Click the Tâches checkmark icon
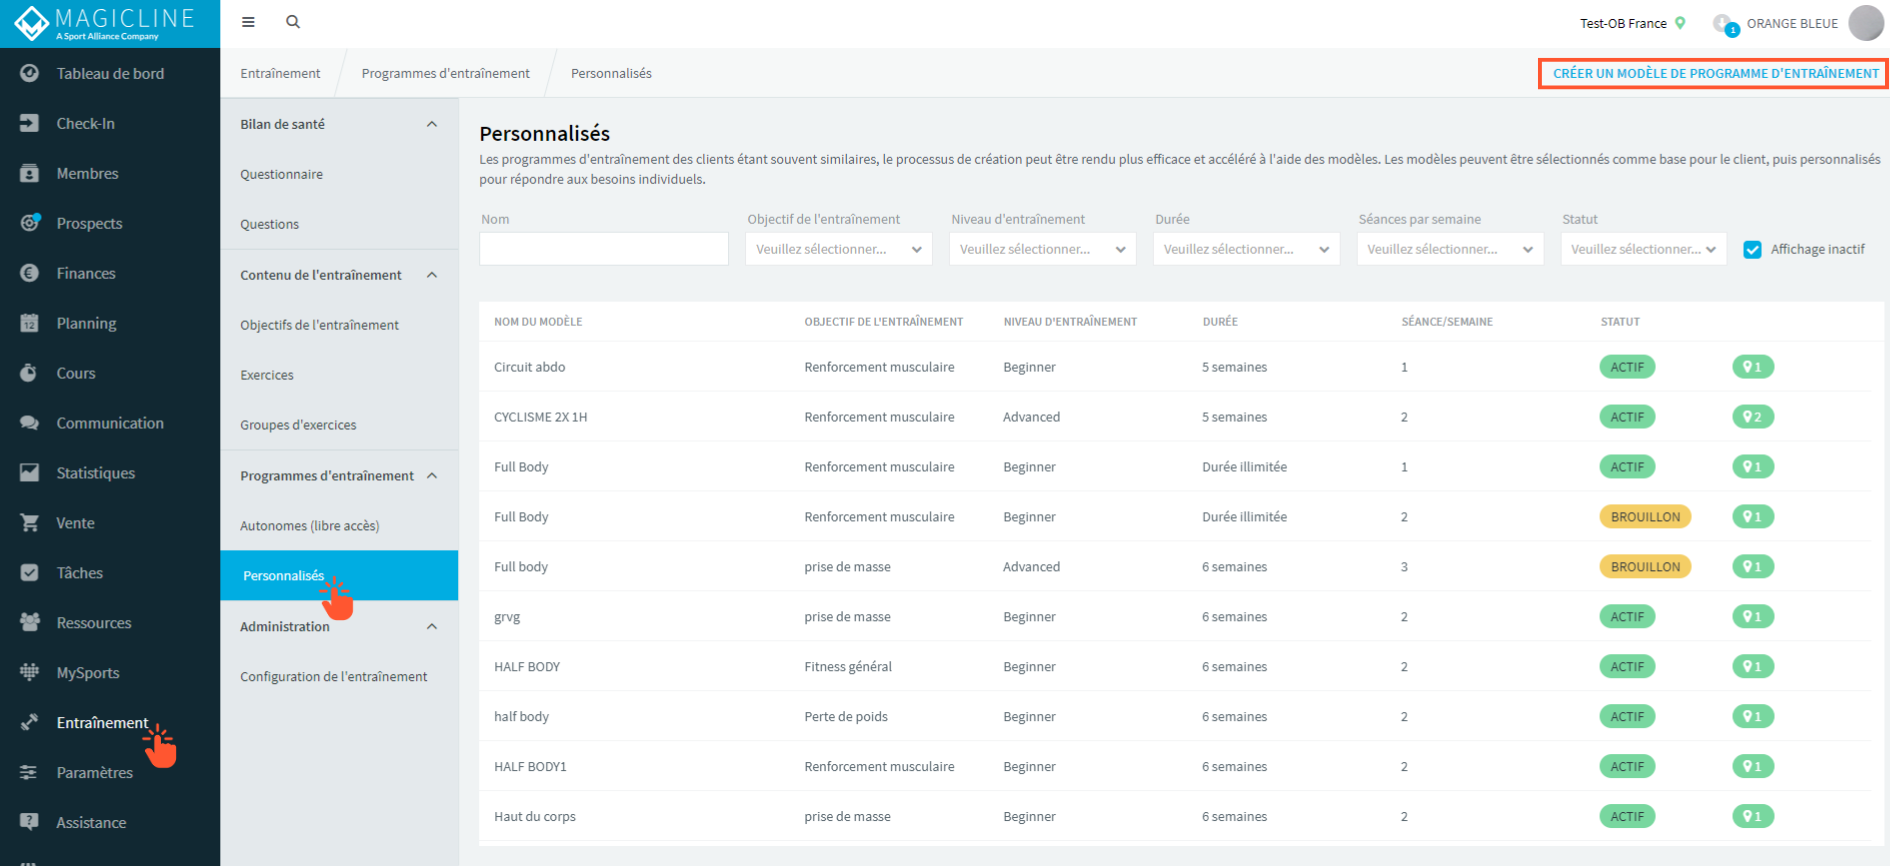1890x866 pixels. click(x=30, y=573)
